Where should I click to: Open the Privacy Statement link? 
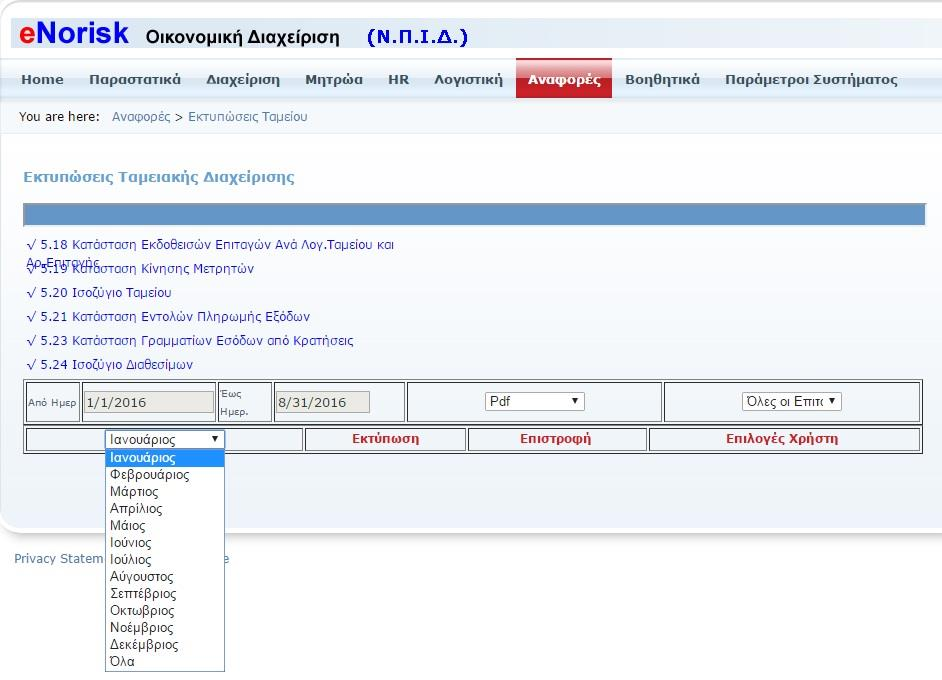[59, 559]
